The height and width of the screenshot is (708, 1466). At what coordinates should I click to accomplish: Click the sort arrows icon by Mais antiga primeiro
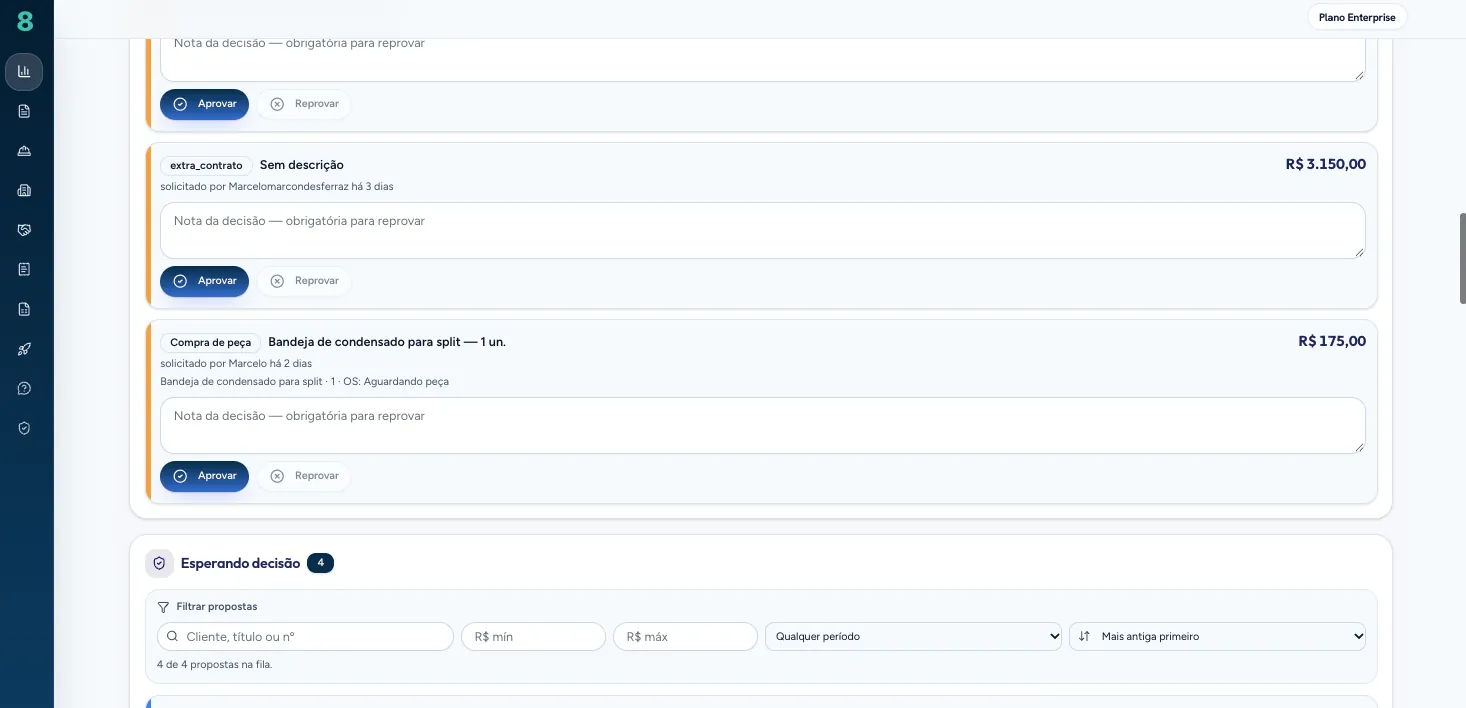click(x=1084, y=637)
